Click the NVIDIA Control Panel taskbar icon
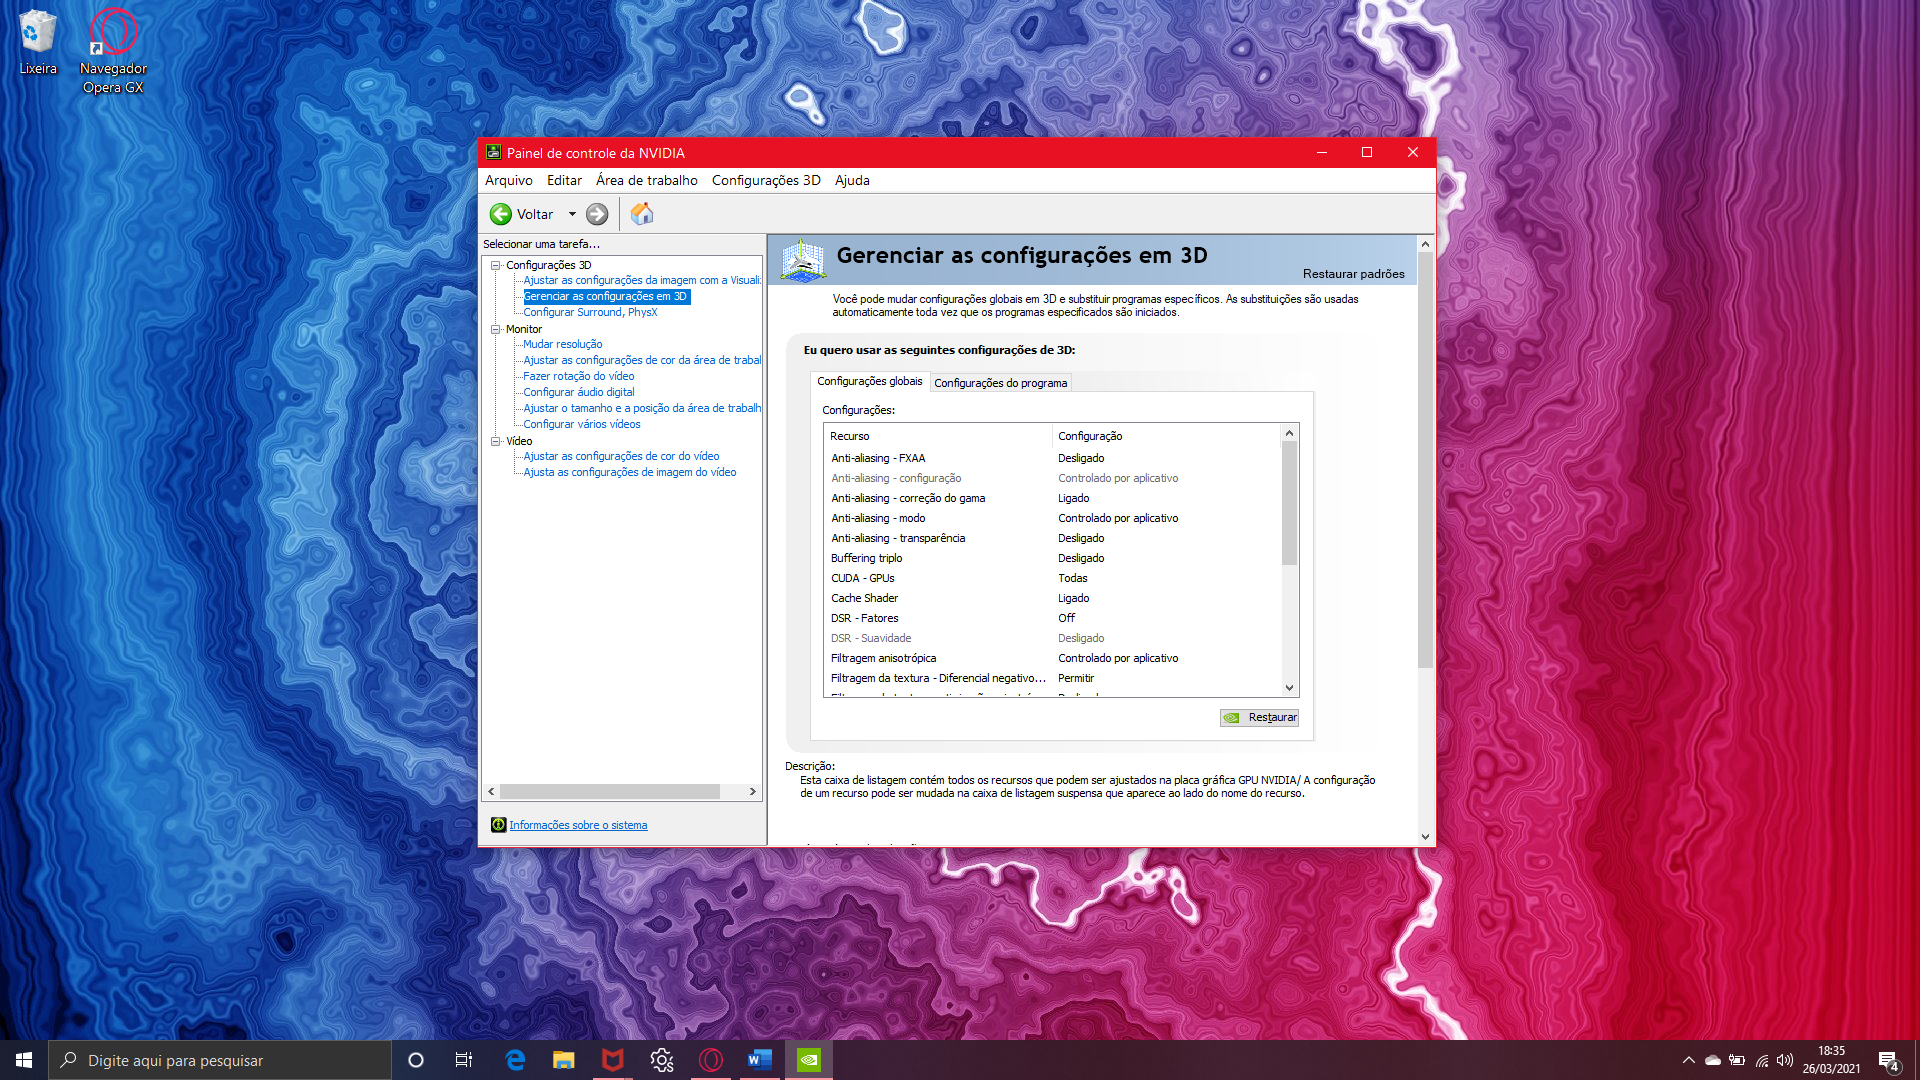The width and height of the screenshot is (1920, 1080). pyautogui.click(x=809, y=1060)
